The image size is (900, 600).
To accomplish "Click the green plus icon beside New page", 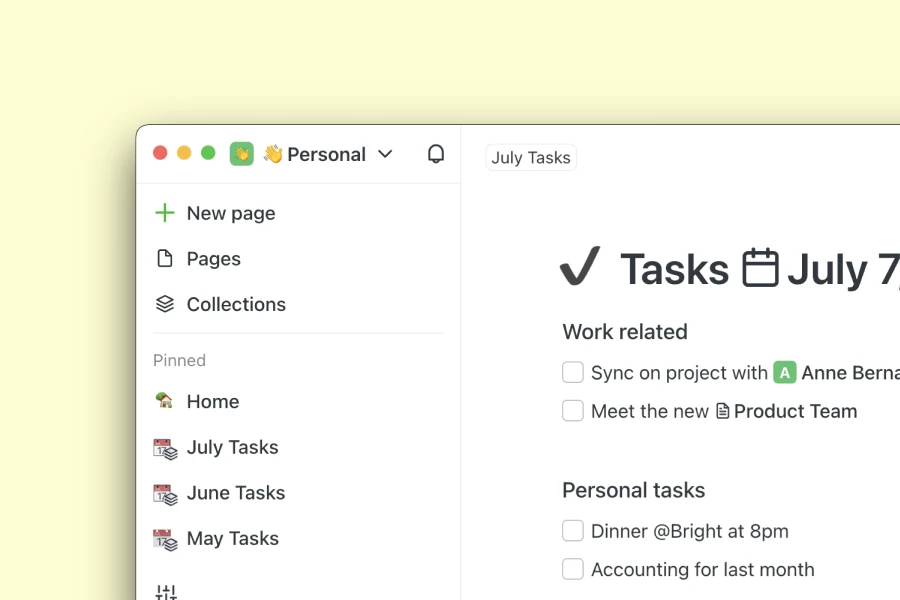I will [164, 212].
